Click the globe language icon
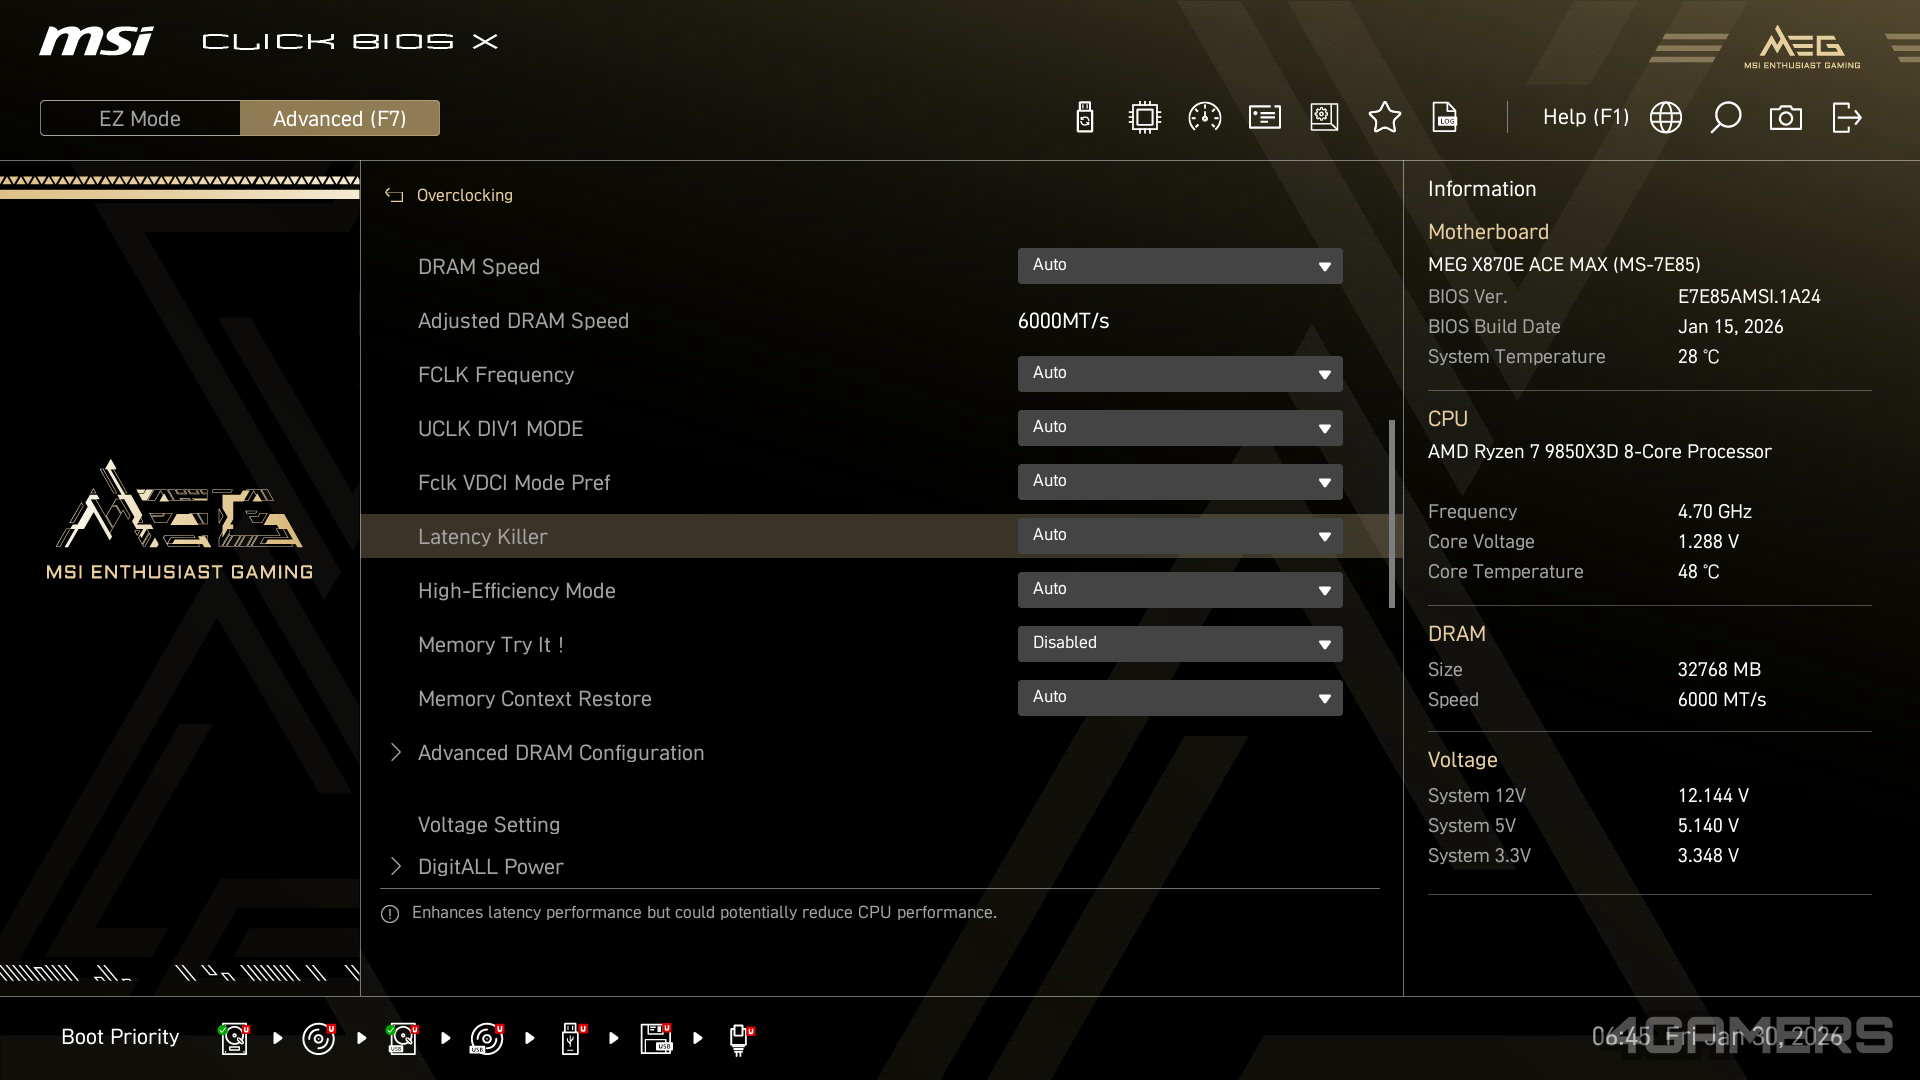The width and height of the screenshot is (1920, 1080). point(1665,117)
